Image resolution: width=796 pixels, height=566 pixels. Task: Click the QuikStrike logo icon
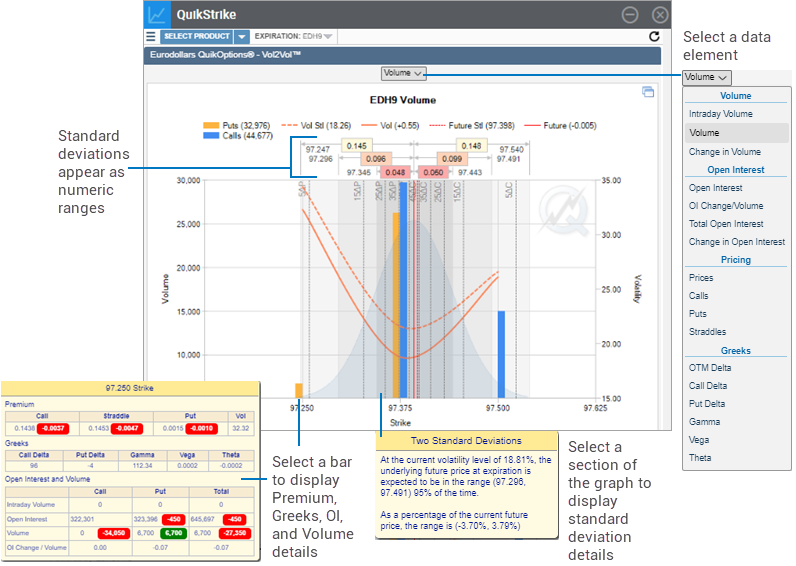tap(157, 15)
